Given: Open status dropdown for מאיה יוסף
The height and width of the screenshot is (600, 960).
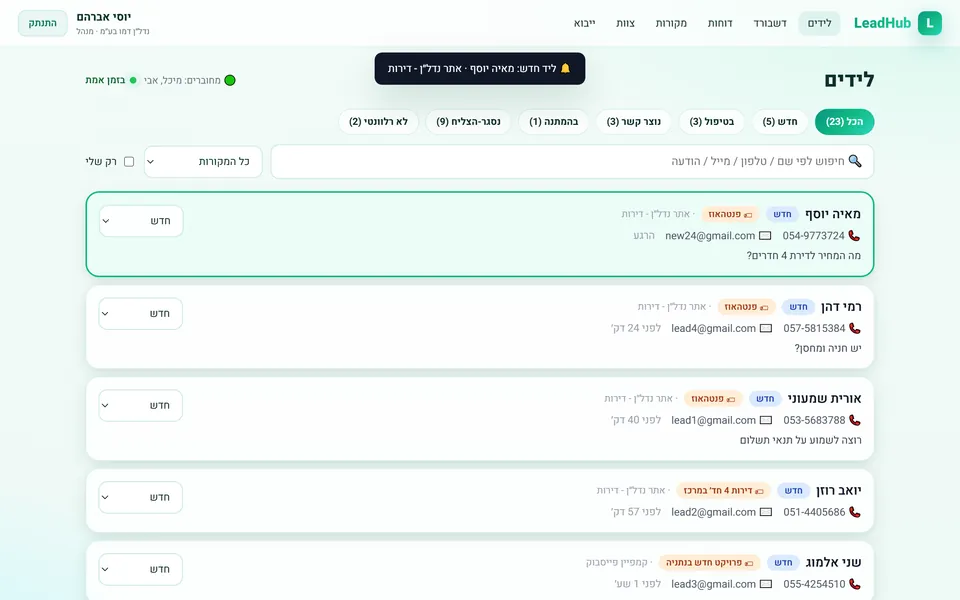Looking at the screenshot, I should click(x=141, y=221).
